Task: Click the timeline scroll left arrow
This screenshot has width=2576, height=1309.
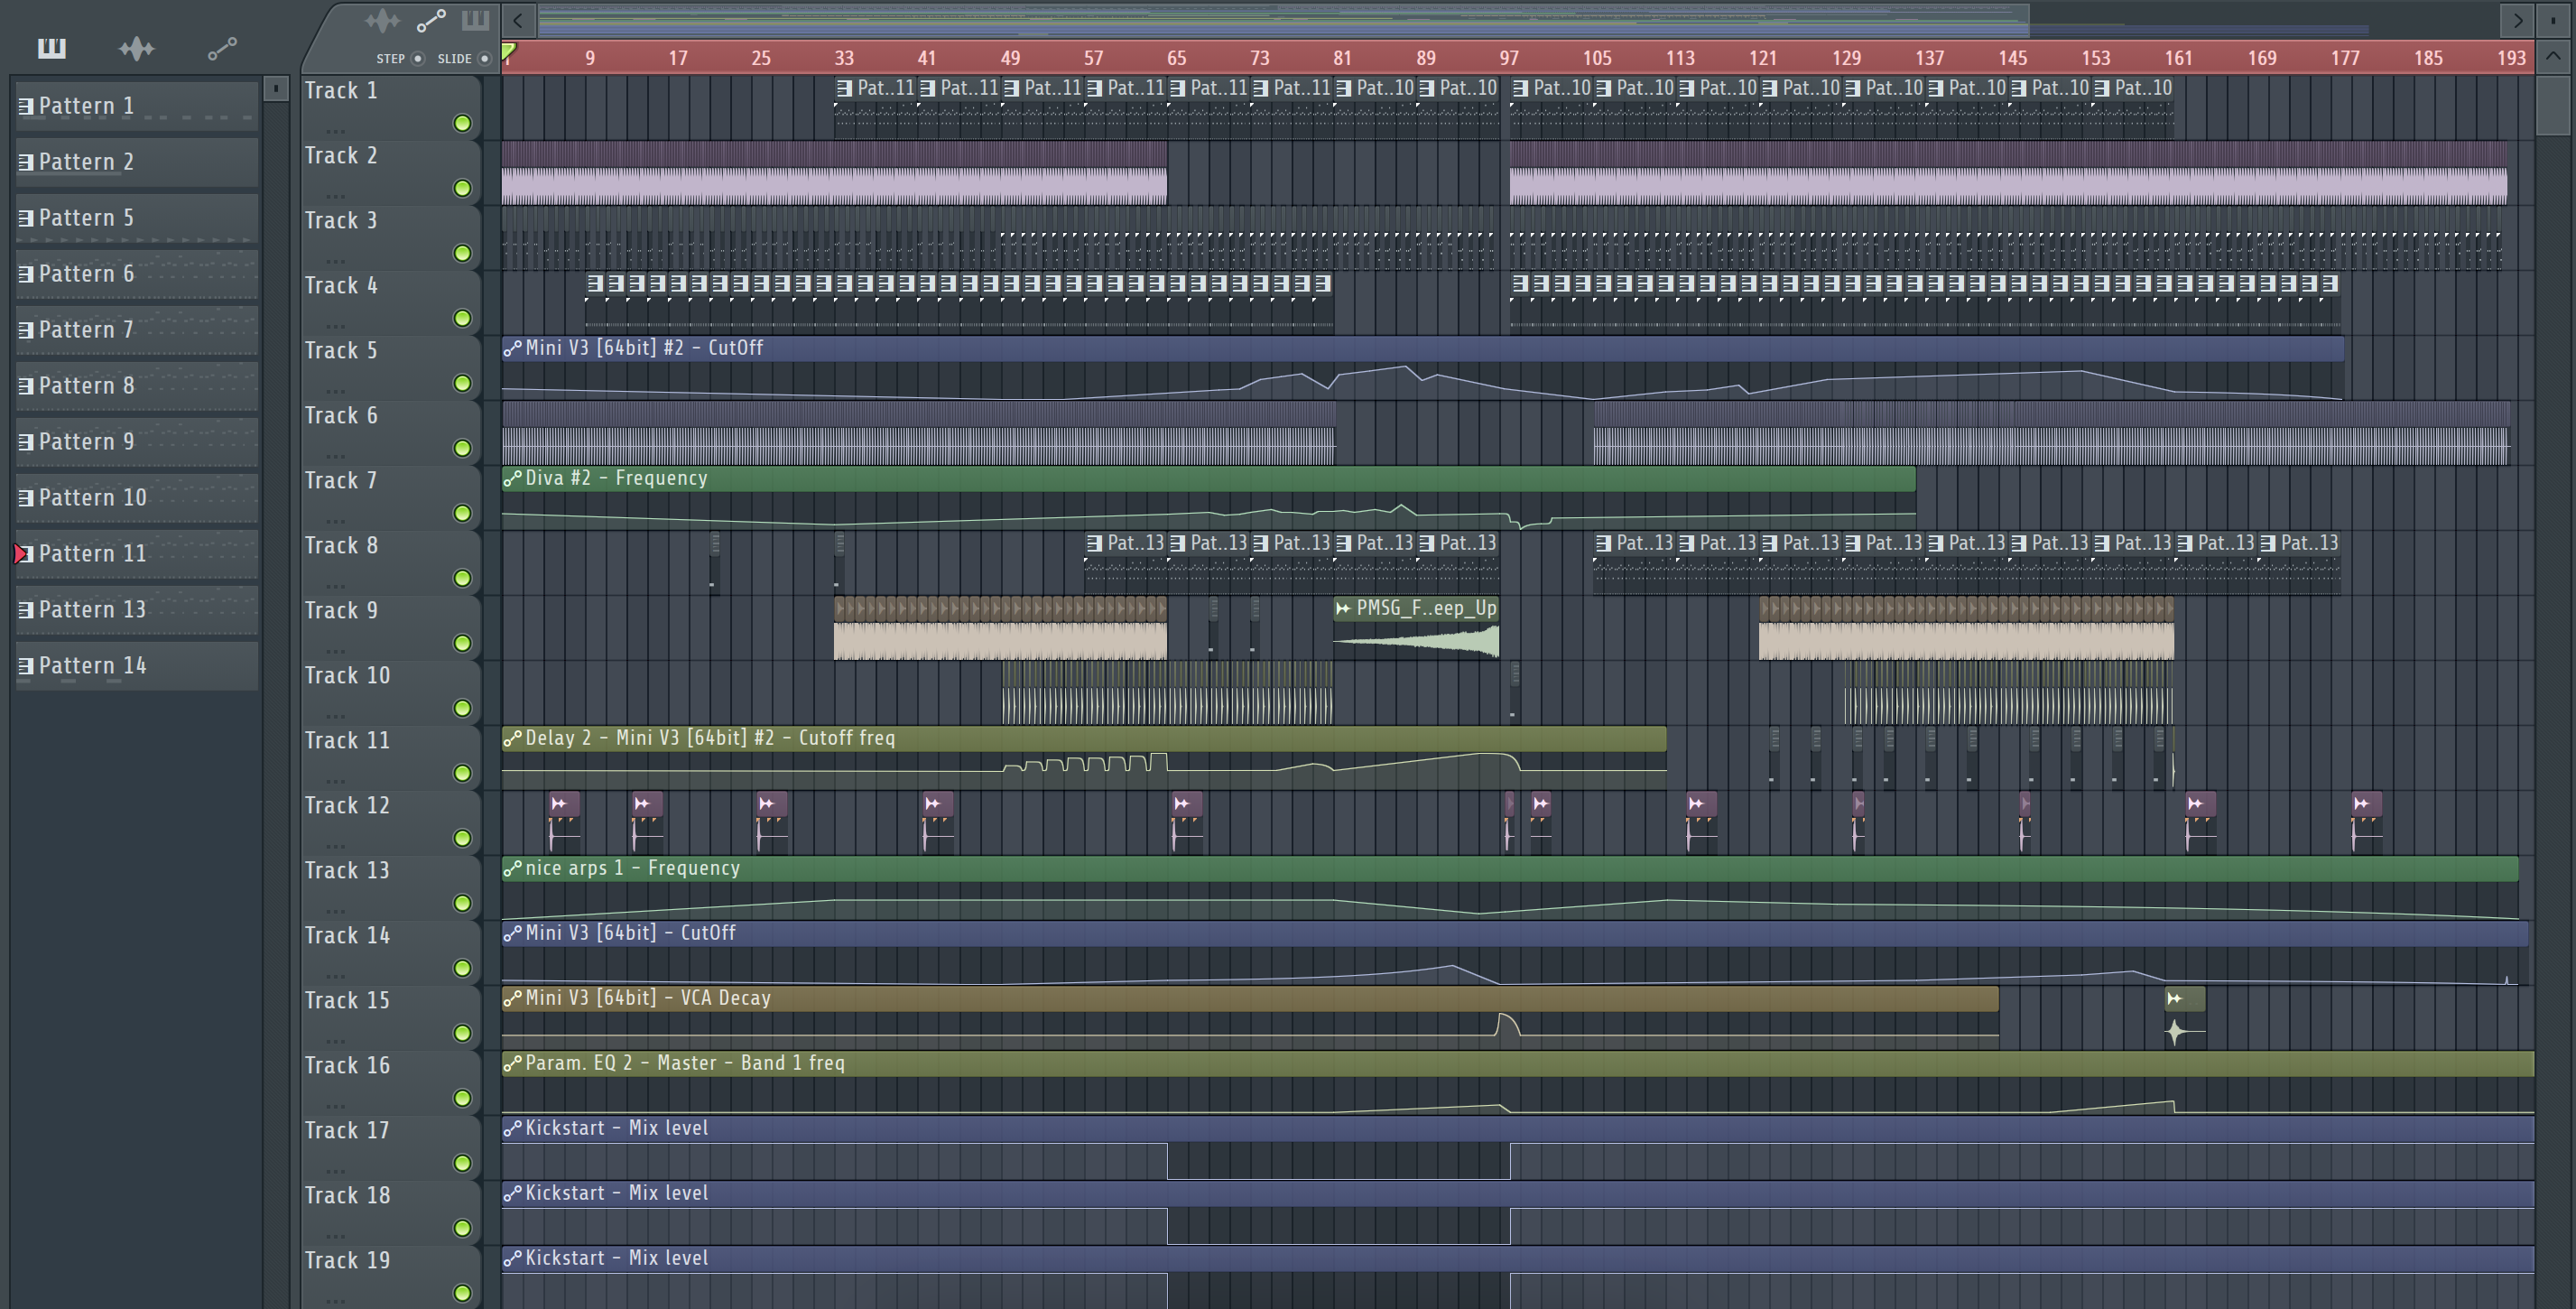Action: pyautogui.click(x=518, y=20)
